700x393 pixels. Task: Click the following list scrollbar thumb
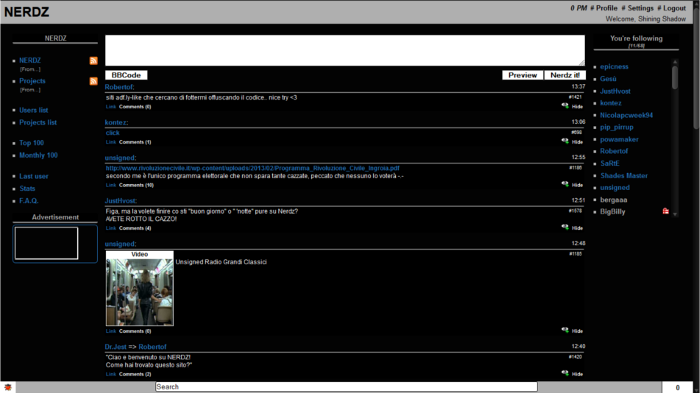click(675, 77)
